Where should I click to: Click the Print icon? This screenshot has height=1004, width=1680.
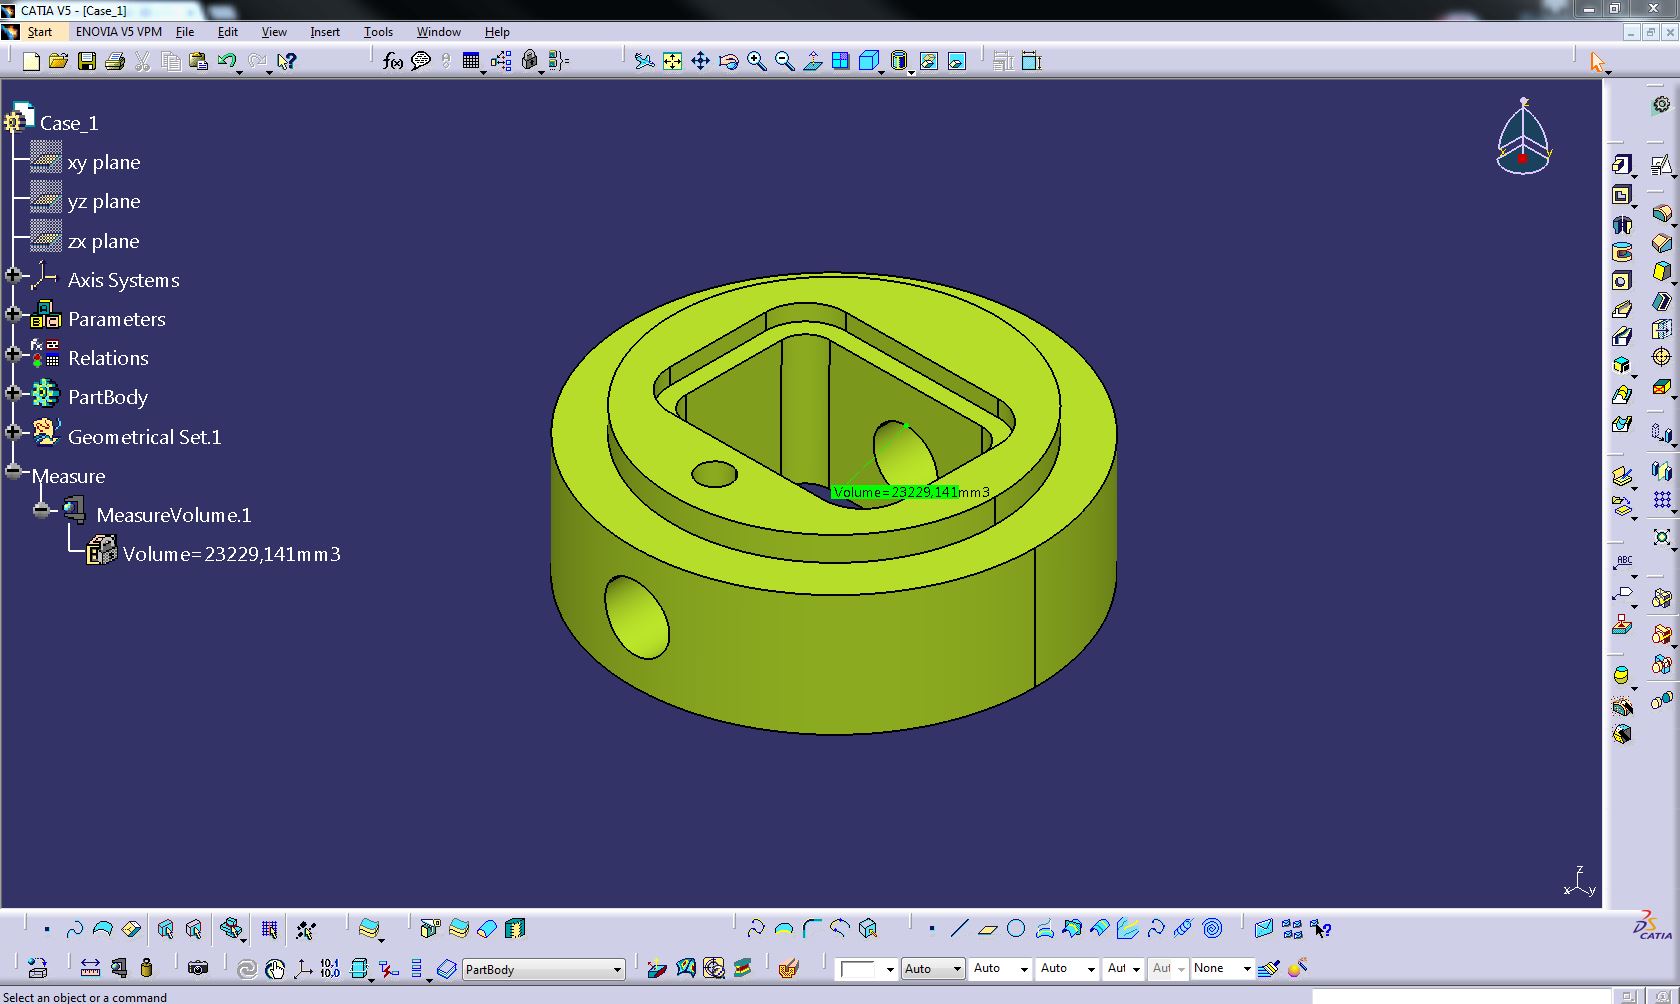click(x=115, y=62)
